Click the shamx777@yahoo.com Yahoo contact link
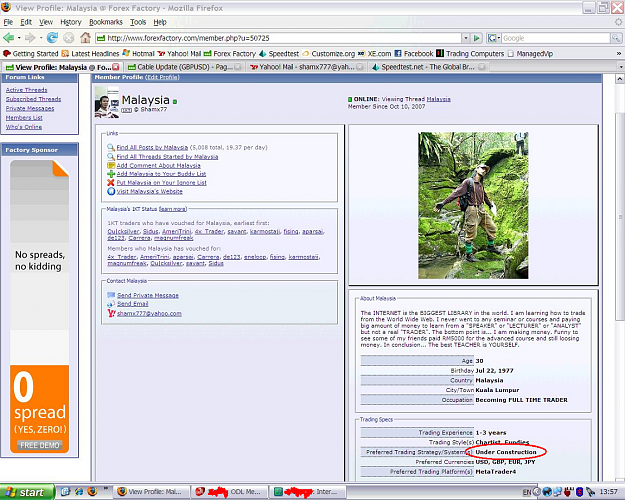This screenshot has width=625, height=500. click(149, 314)
